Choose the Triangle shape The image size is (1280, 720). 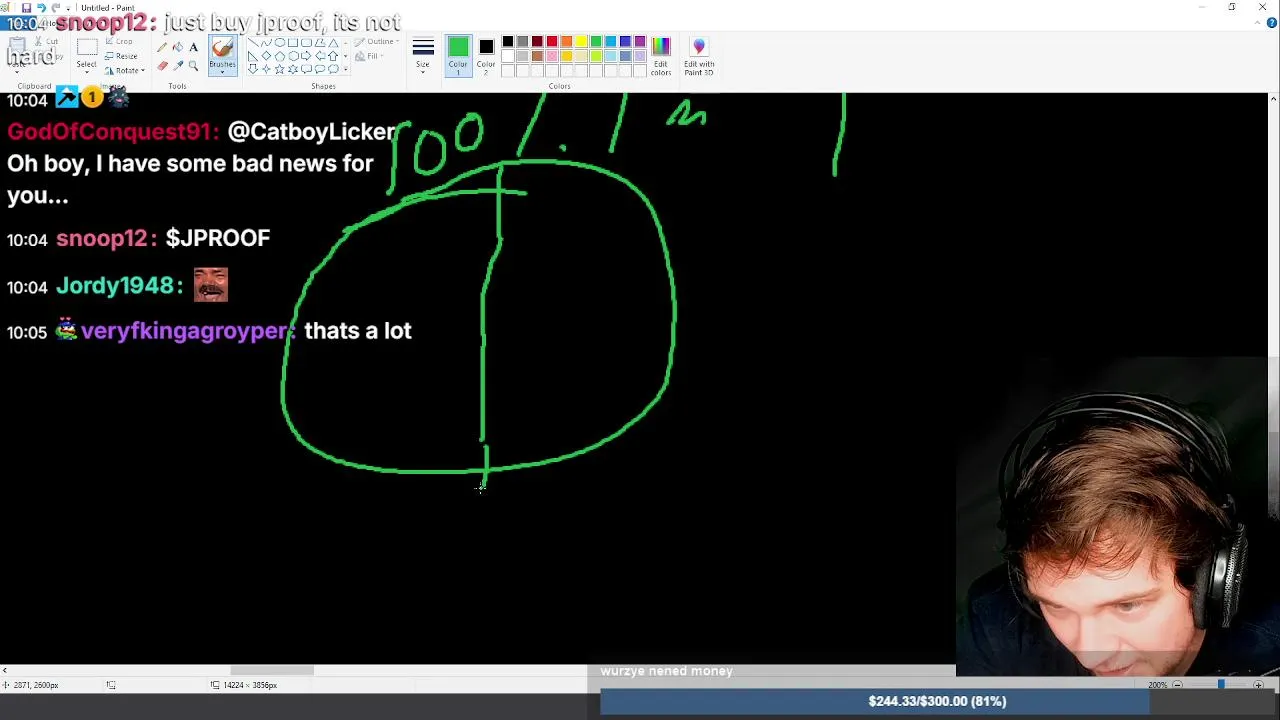coord(333,42)
